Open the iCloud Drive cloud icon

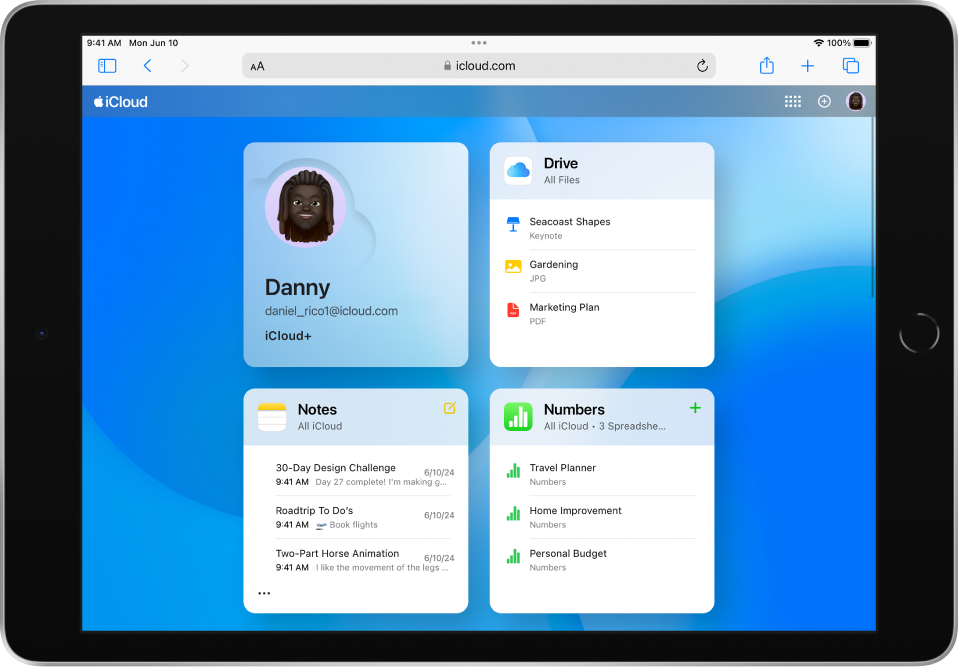(518, 170)
